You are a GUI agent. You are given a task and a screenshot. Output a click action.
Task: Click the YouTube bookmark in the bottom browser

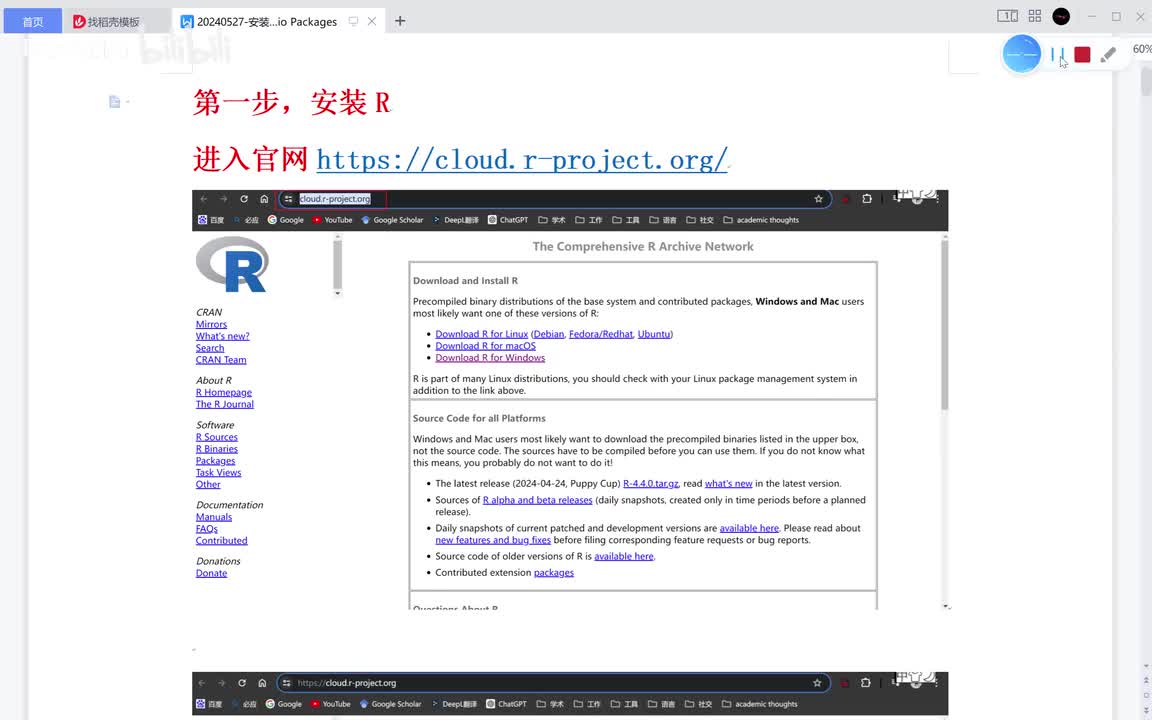click(330, 704)
